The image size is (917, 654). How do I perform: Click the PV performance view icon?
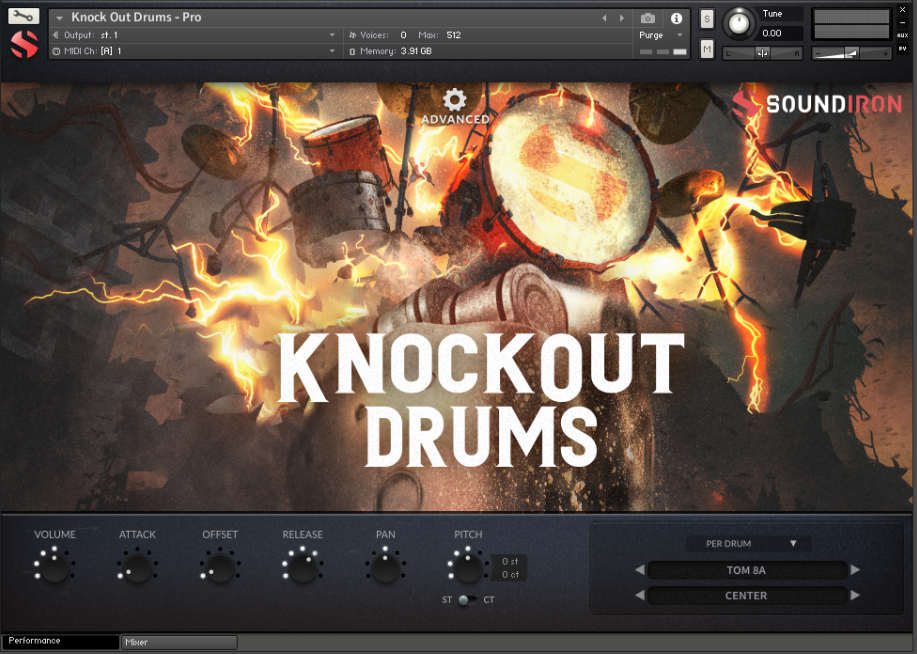903,51
